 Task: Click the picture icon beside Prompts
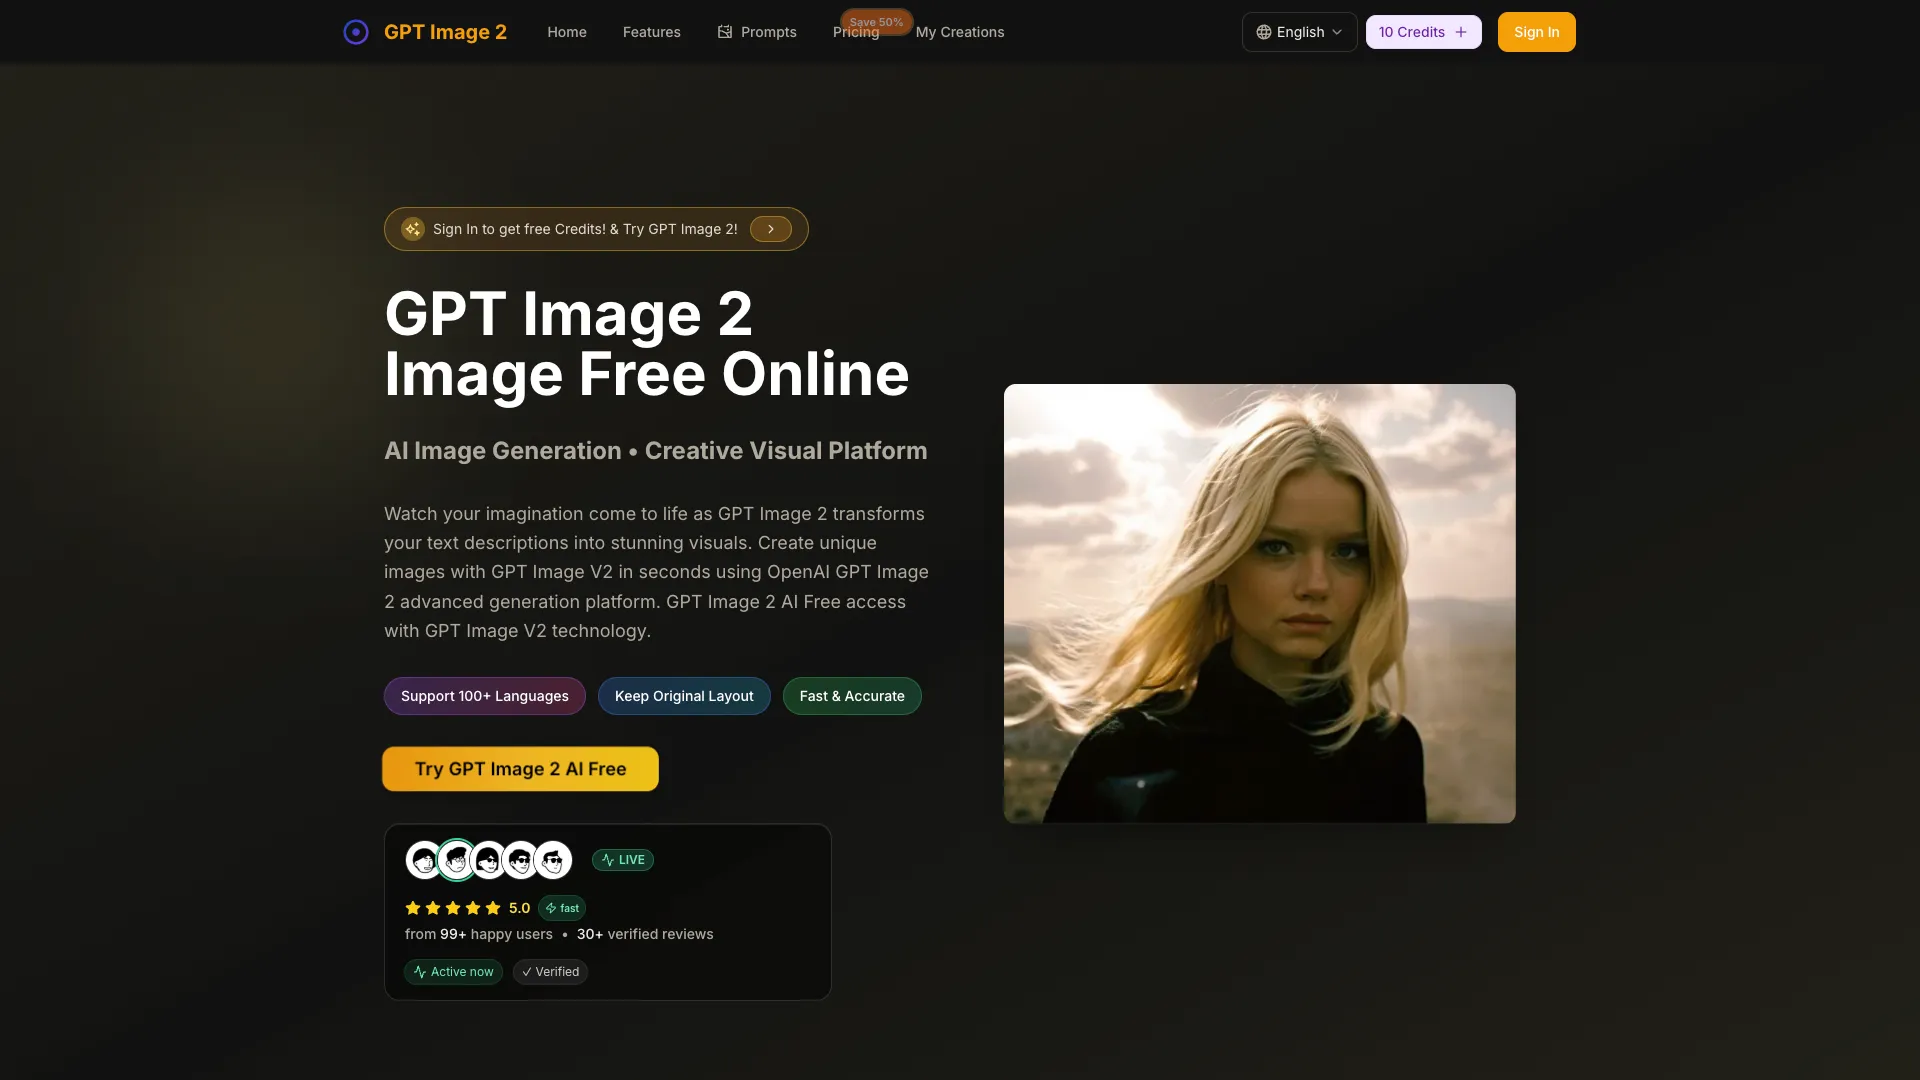click(724, 31)
